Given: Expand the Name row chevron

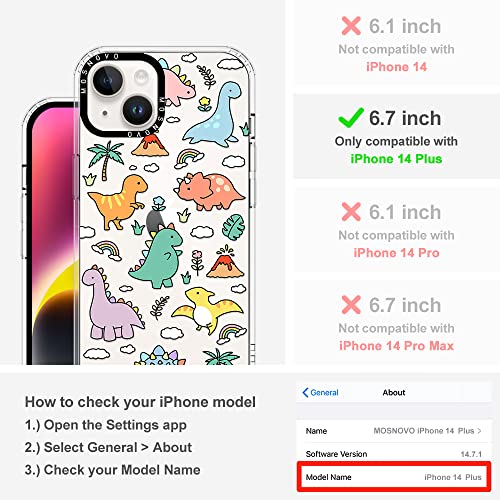Looking at the screenshot, I should (x=479, y=431).
